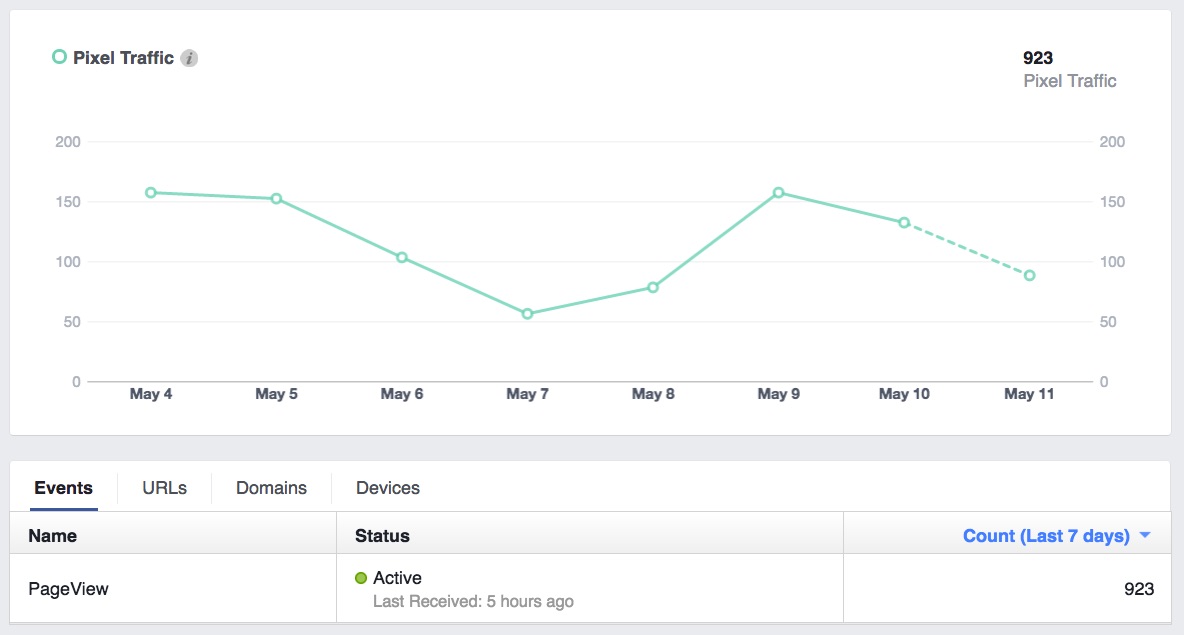The image size is (1184, 635).
Task: Click the May 4 axis label
Action: click(x=151, y=393)
